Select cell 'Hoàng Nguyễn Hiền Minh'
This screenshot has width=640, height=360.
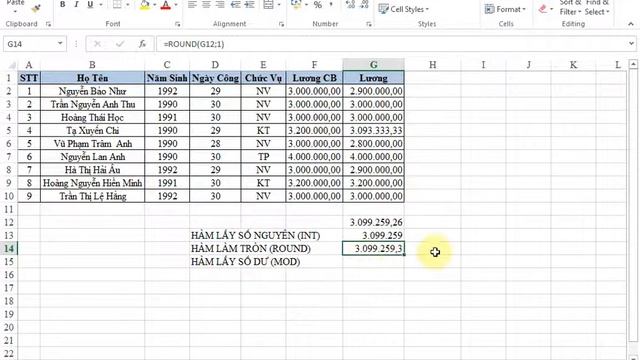(92, 183)
